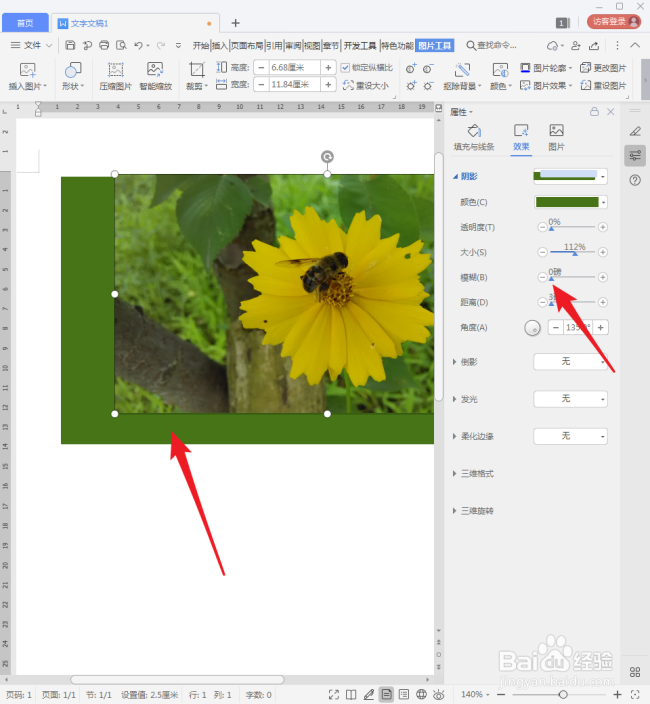Open the pen/style sidebar icon
Image resolution: width=650 pixels, height=704 pixels.
coord(635,131)
